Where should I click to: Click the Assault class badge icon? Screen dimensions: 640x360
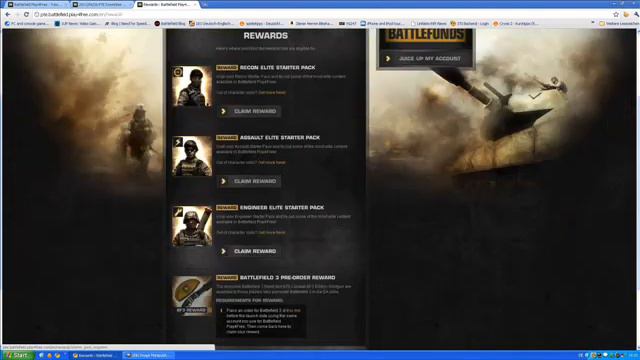pyautogui.click(x=178, y=142)
